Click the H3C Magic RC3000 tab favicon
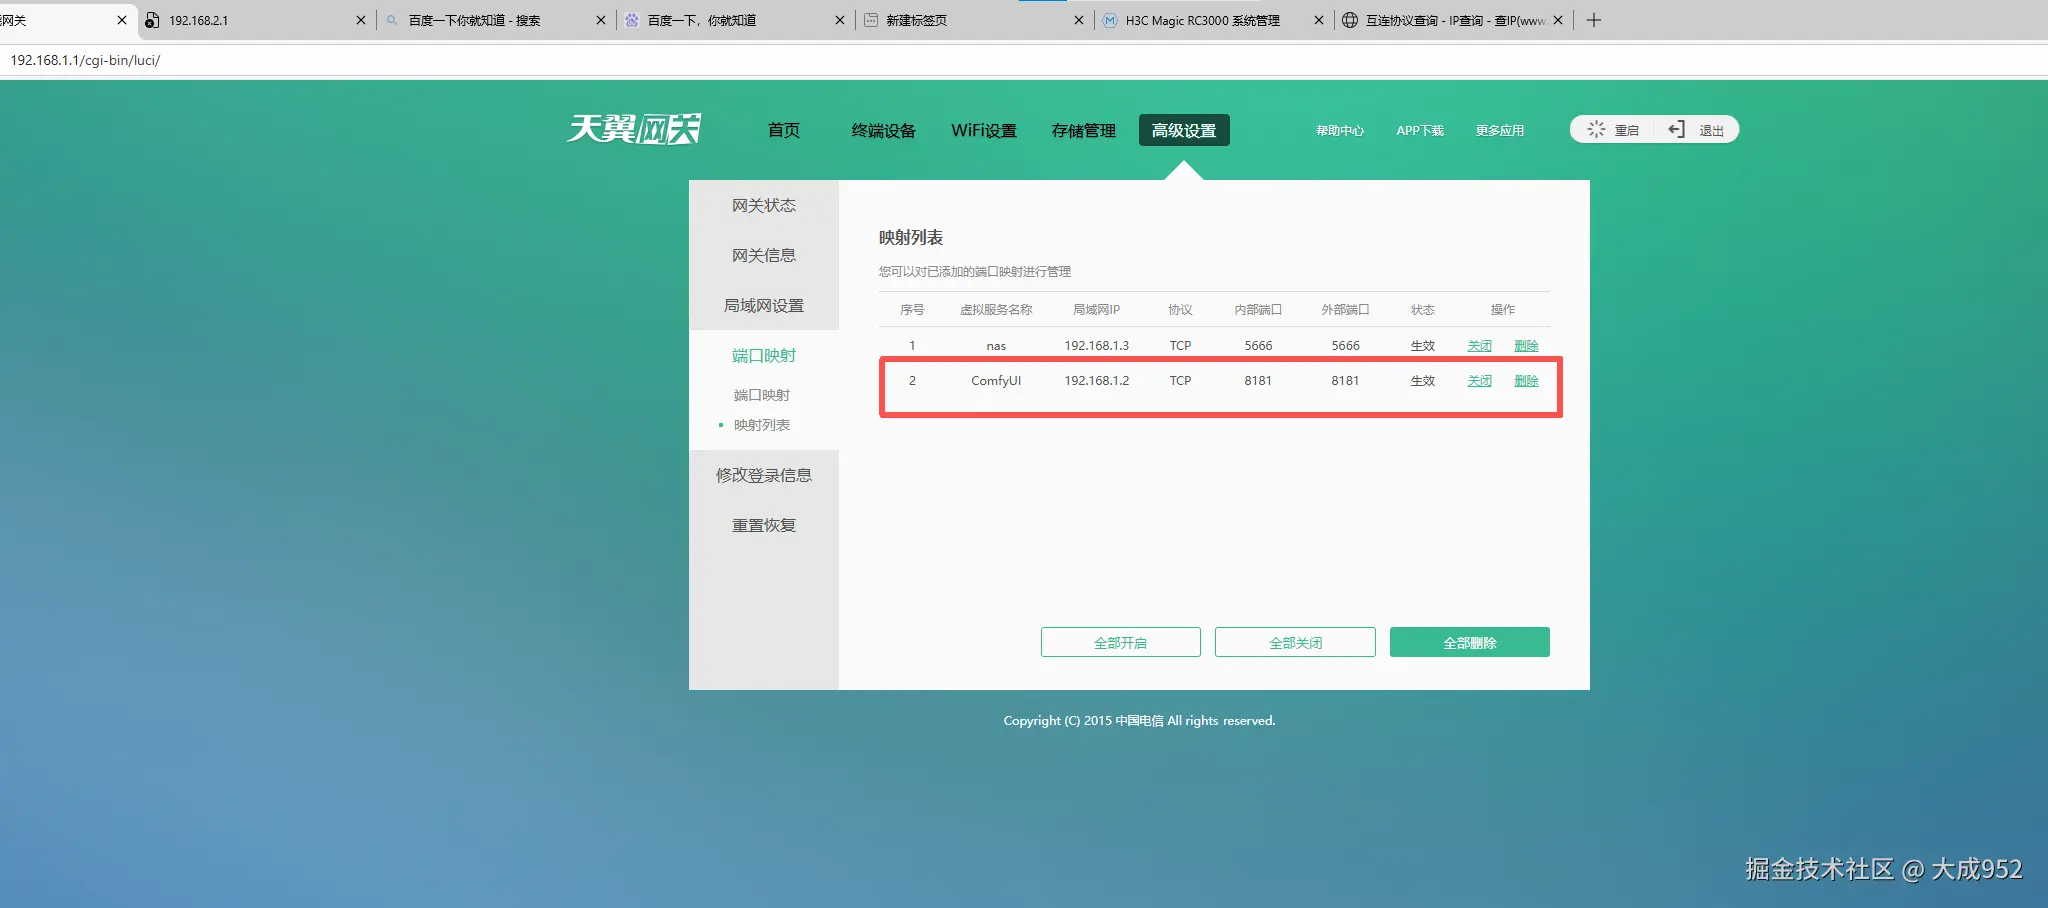 click(x=1109, y=20)
